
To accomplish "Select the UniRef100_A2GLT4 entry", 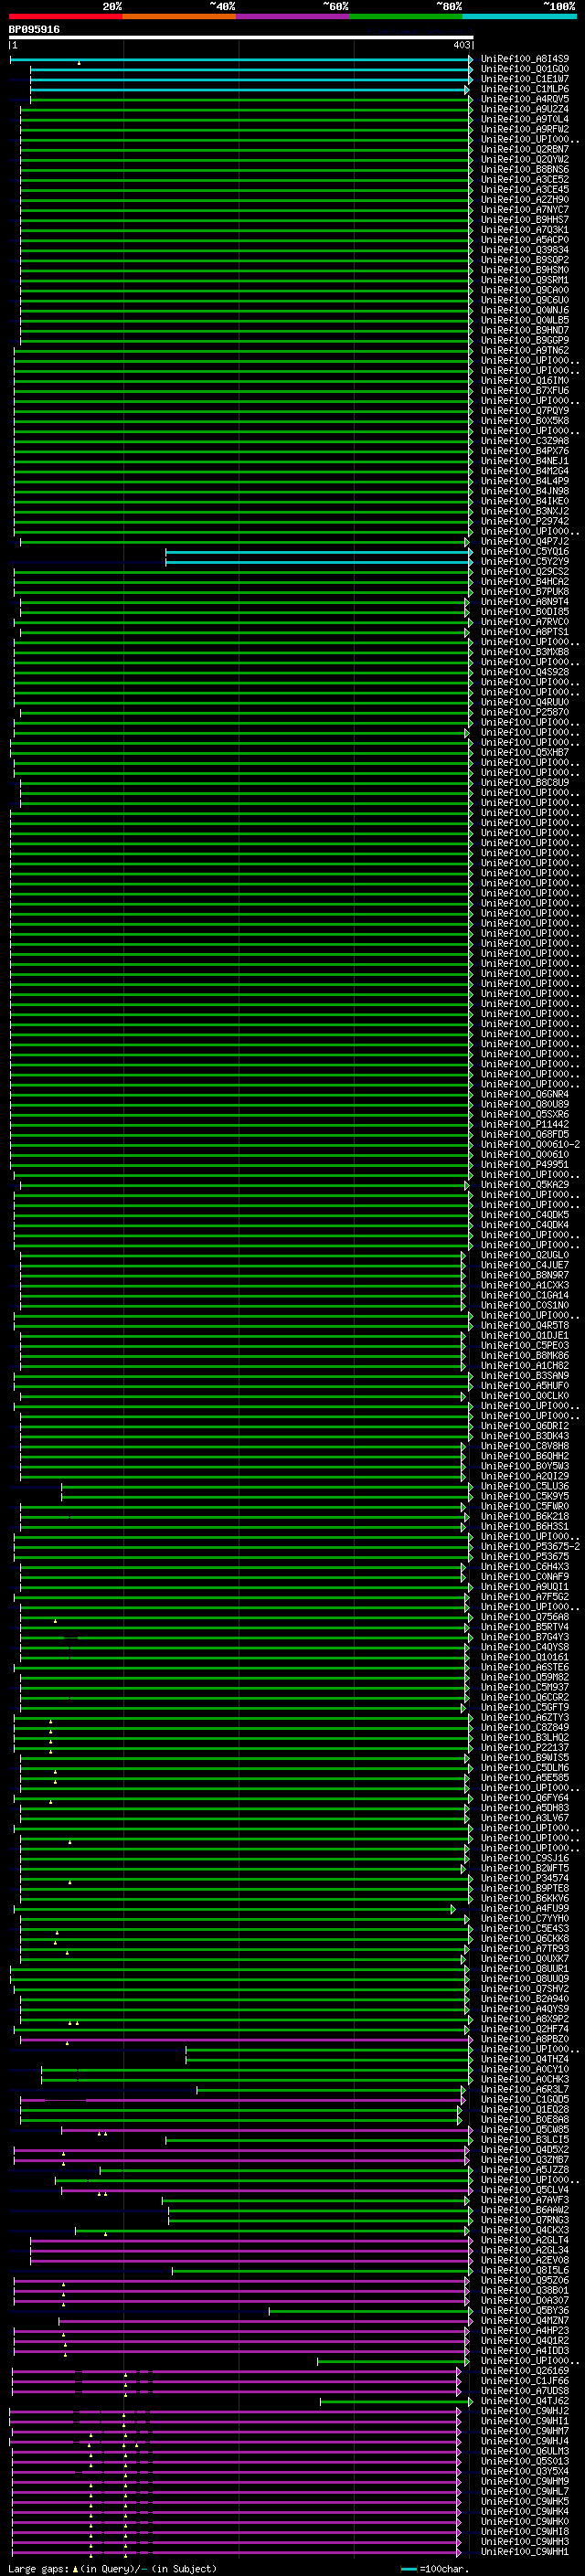I will pos(525,2240).
